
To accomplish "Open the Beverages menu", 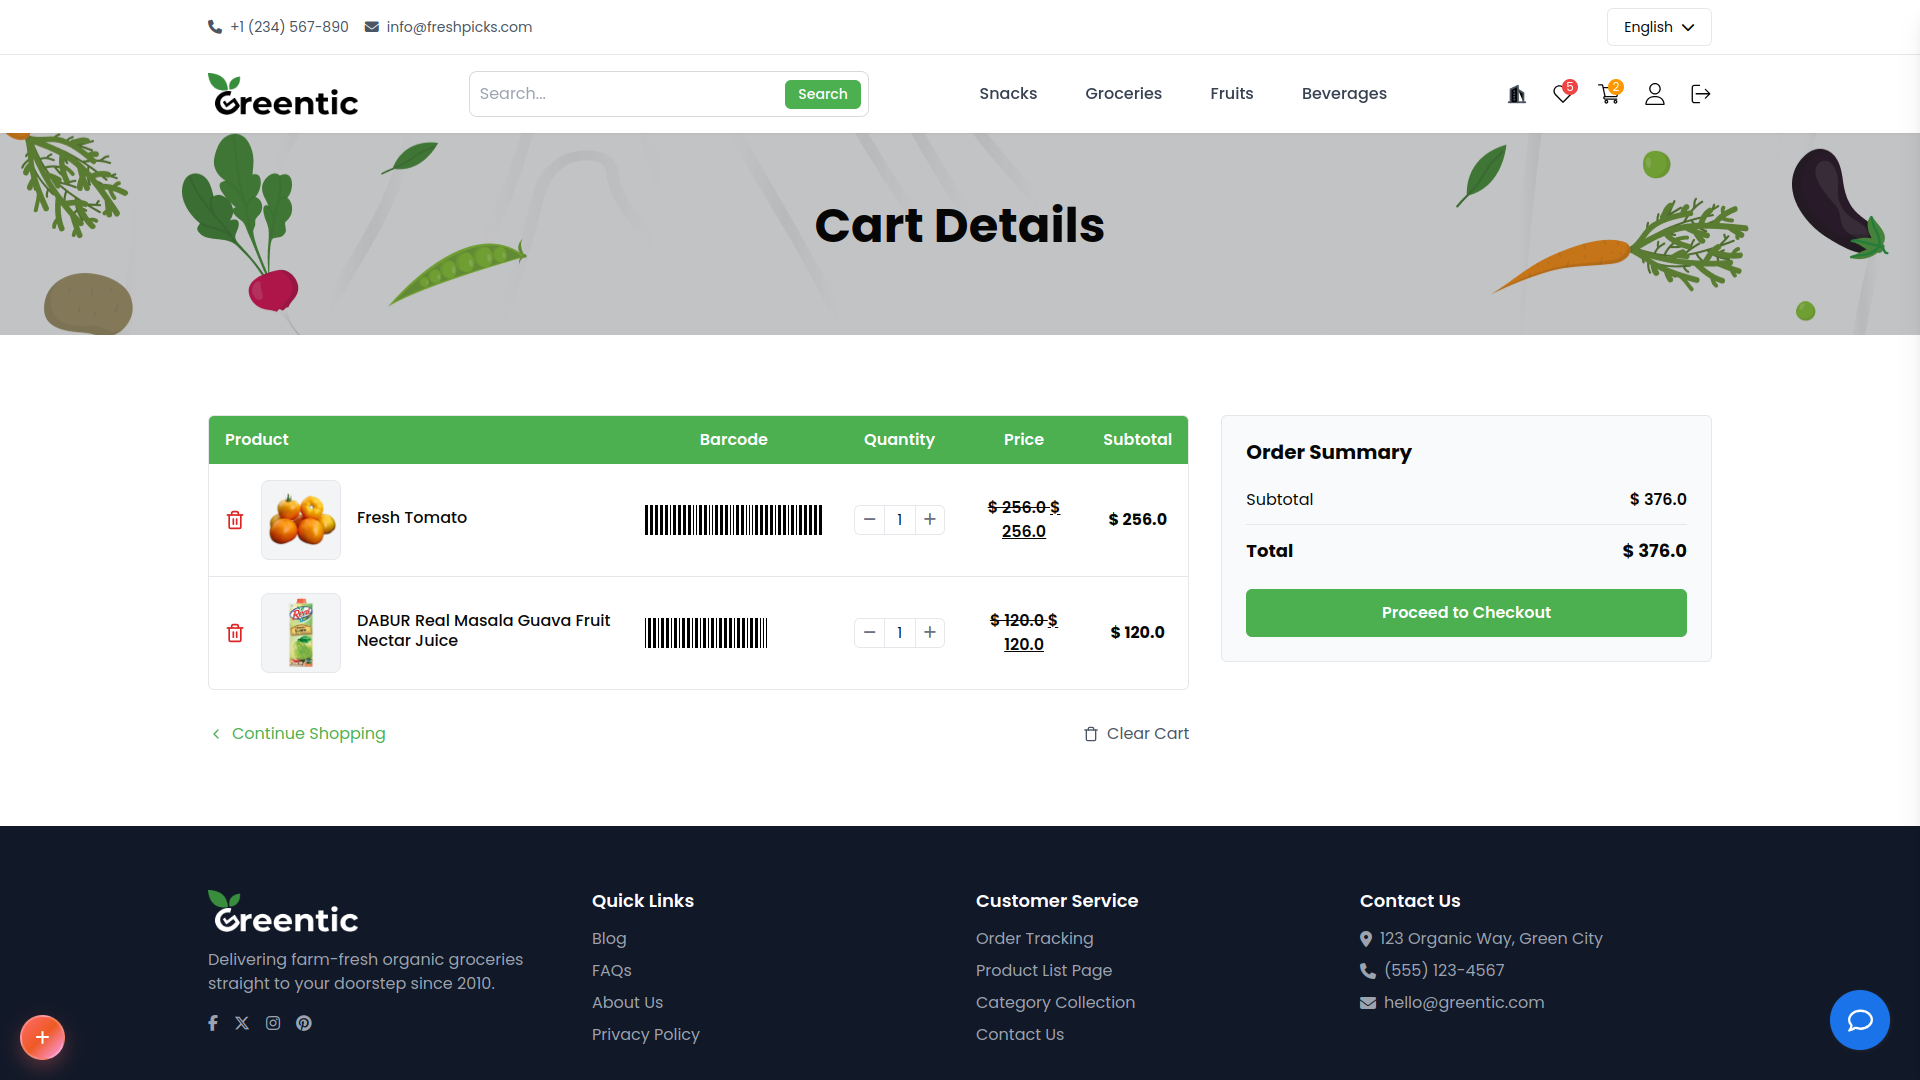I will click(1344, 94).
